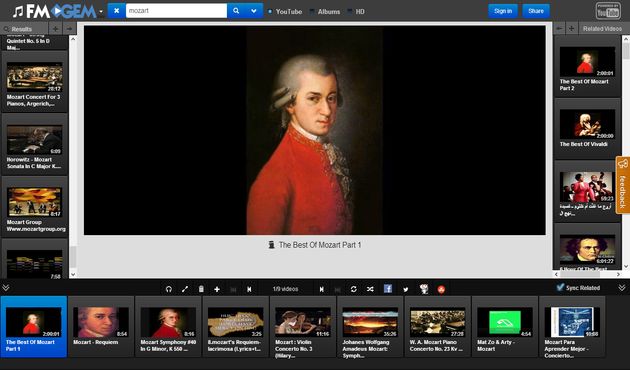The height and width of the screenshot is (370, 630).
Task: Open the Arabic-titled related video
Action: tap(587, 191)
